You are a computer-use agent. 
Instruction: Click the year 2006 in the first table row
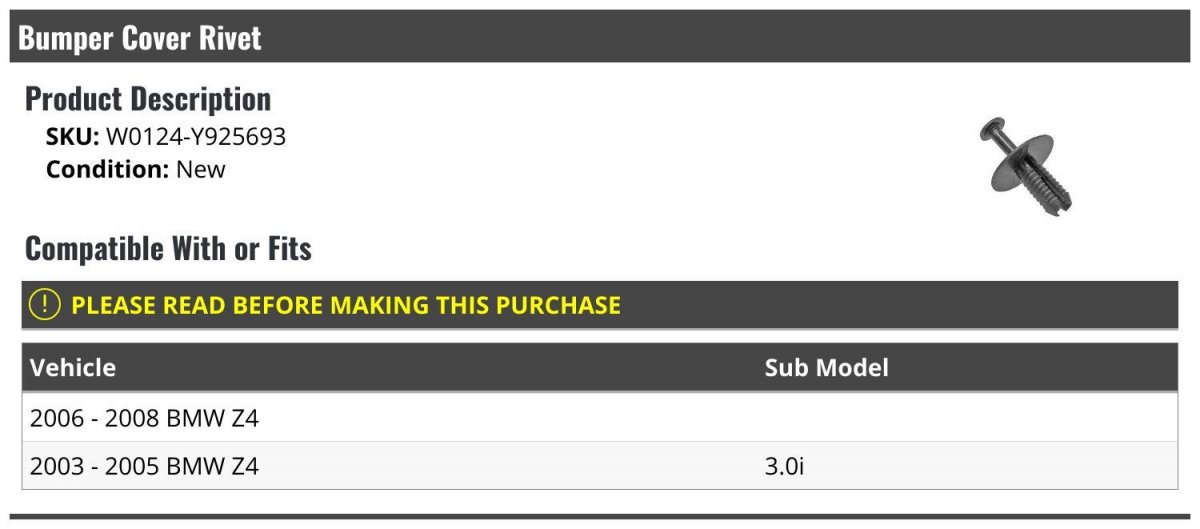coord(56,418)
